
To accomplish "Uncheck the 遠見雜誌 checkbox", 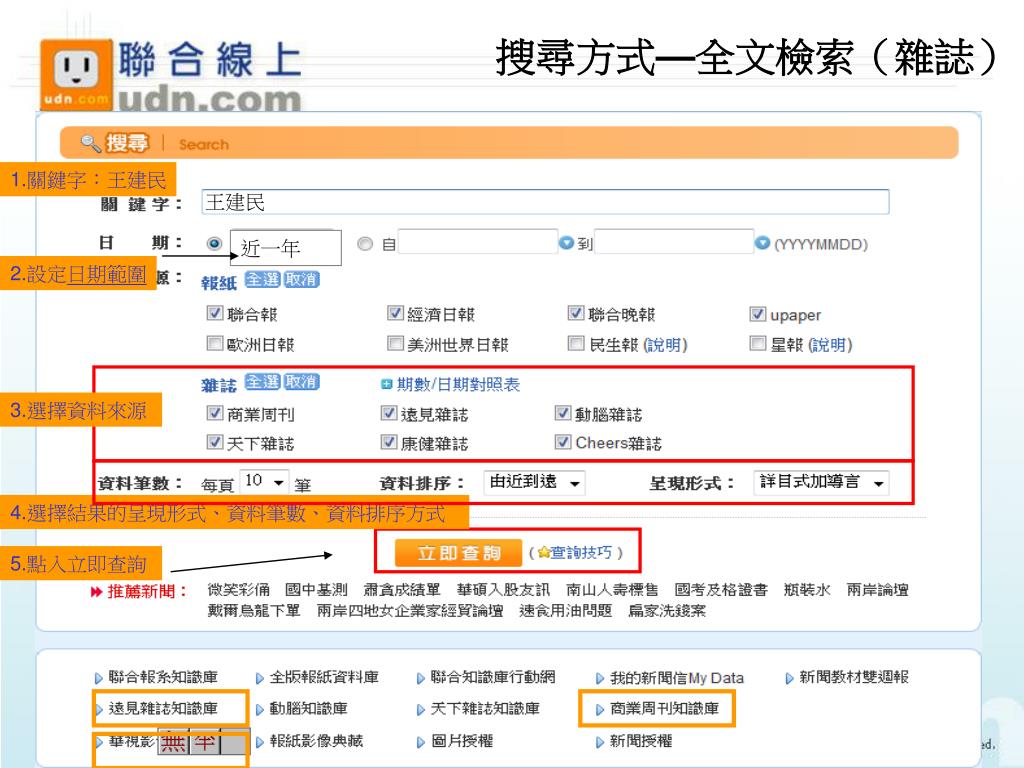I will click(389, 413).
